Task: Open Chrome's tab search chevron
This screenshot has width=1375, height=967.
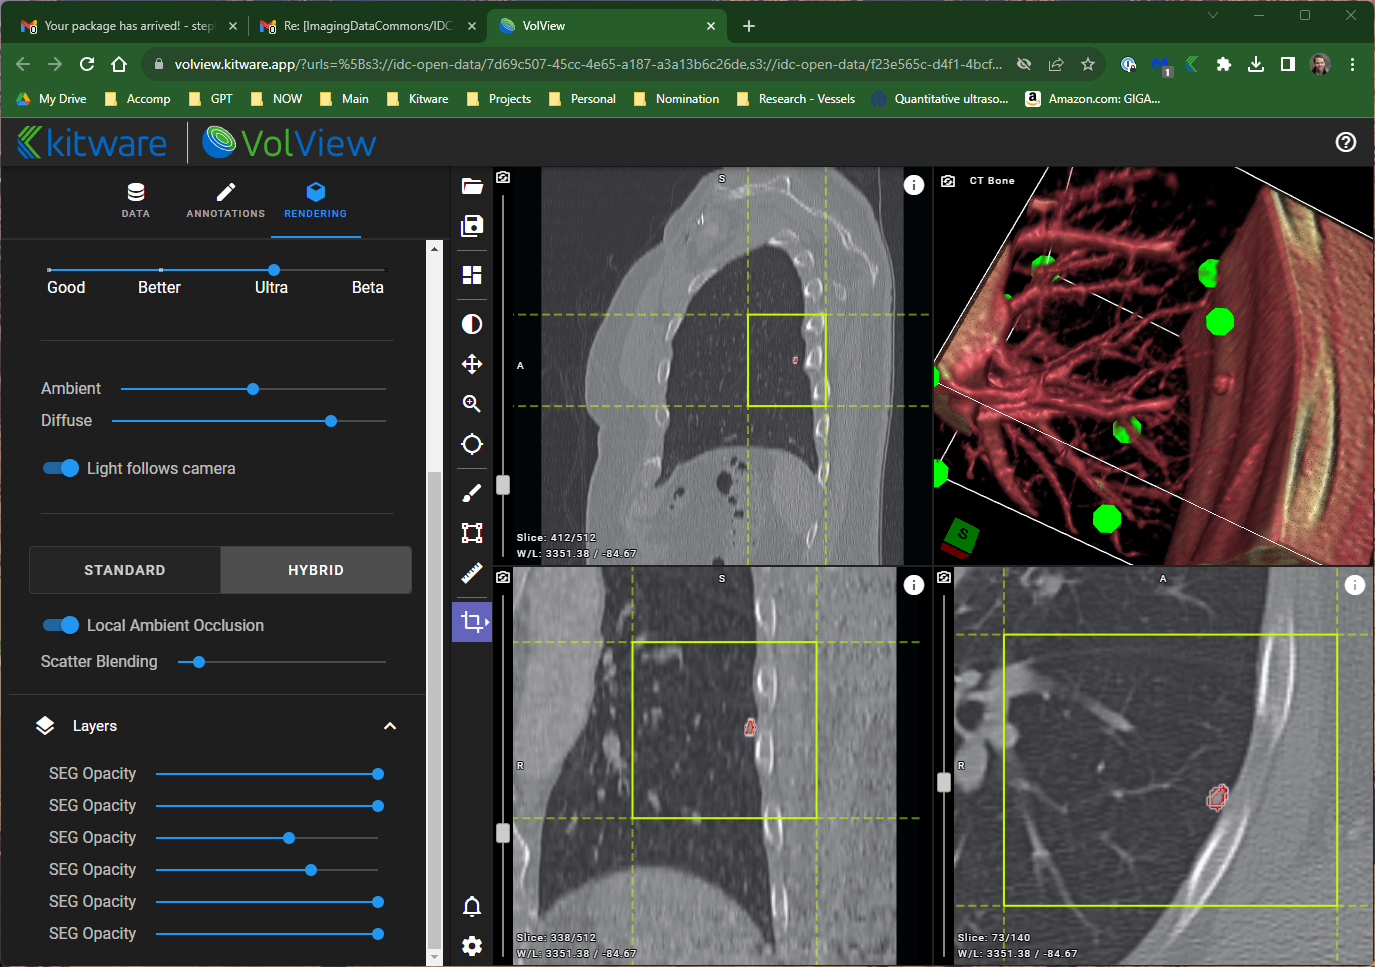Action: tap(1213, 16)
